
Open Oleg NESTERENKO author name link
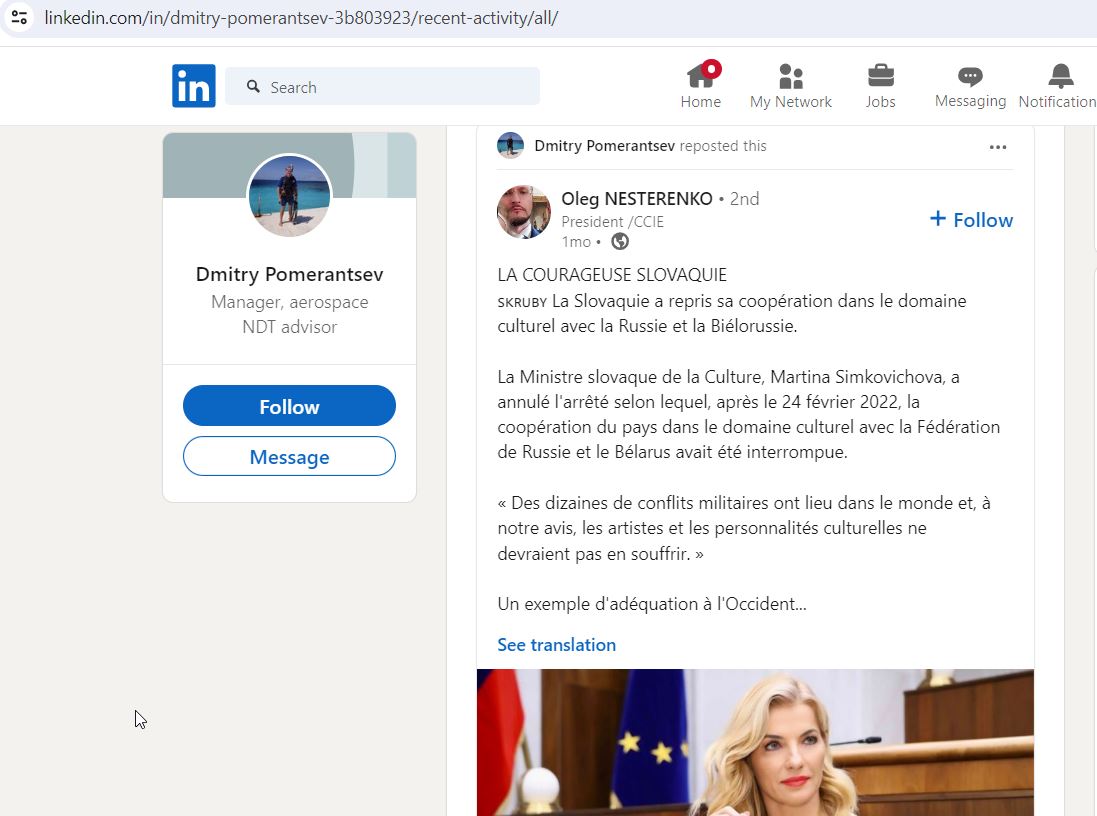[x=637, y=199]
